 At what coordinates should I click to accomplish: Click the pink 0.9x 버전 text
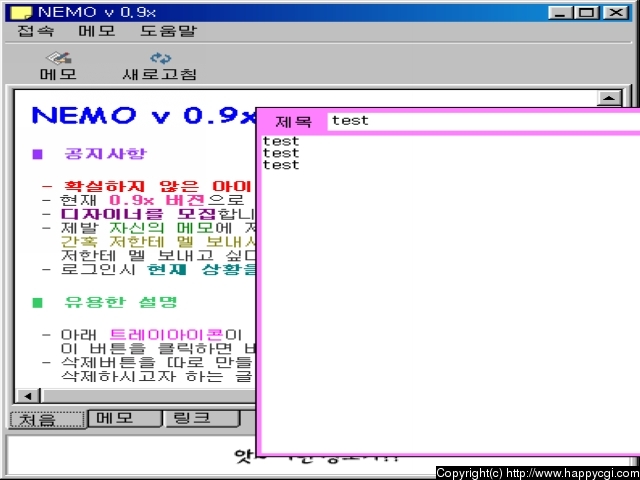(x=157, y=200)
